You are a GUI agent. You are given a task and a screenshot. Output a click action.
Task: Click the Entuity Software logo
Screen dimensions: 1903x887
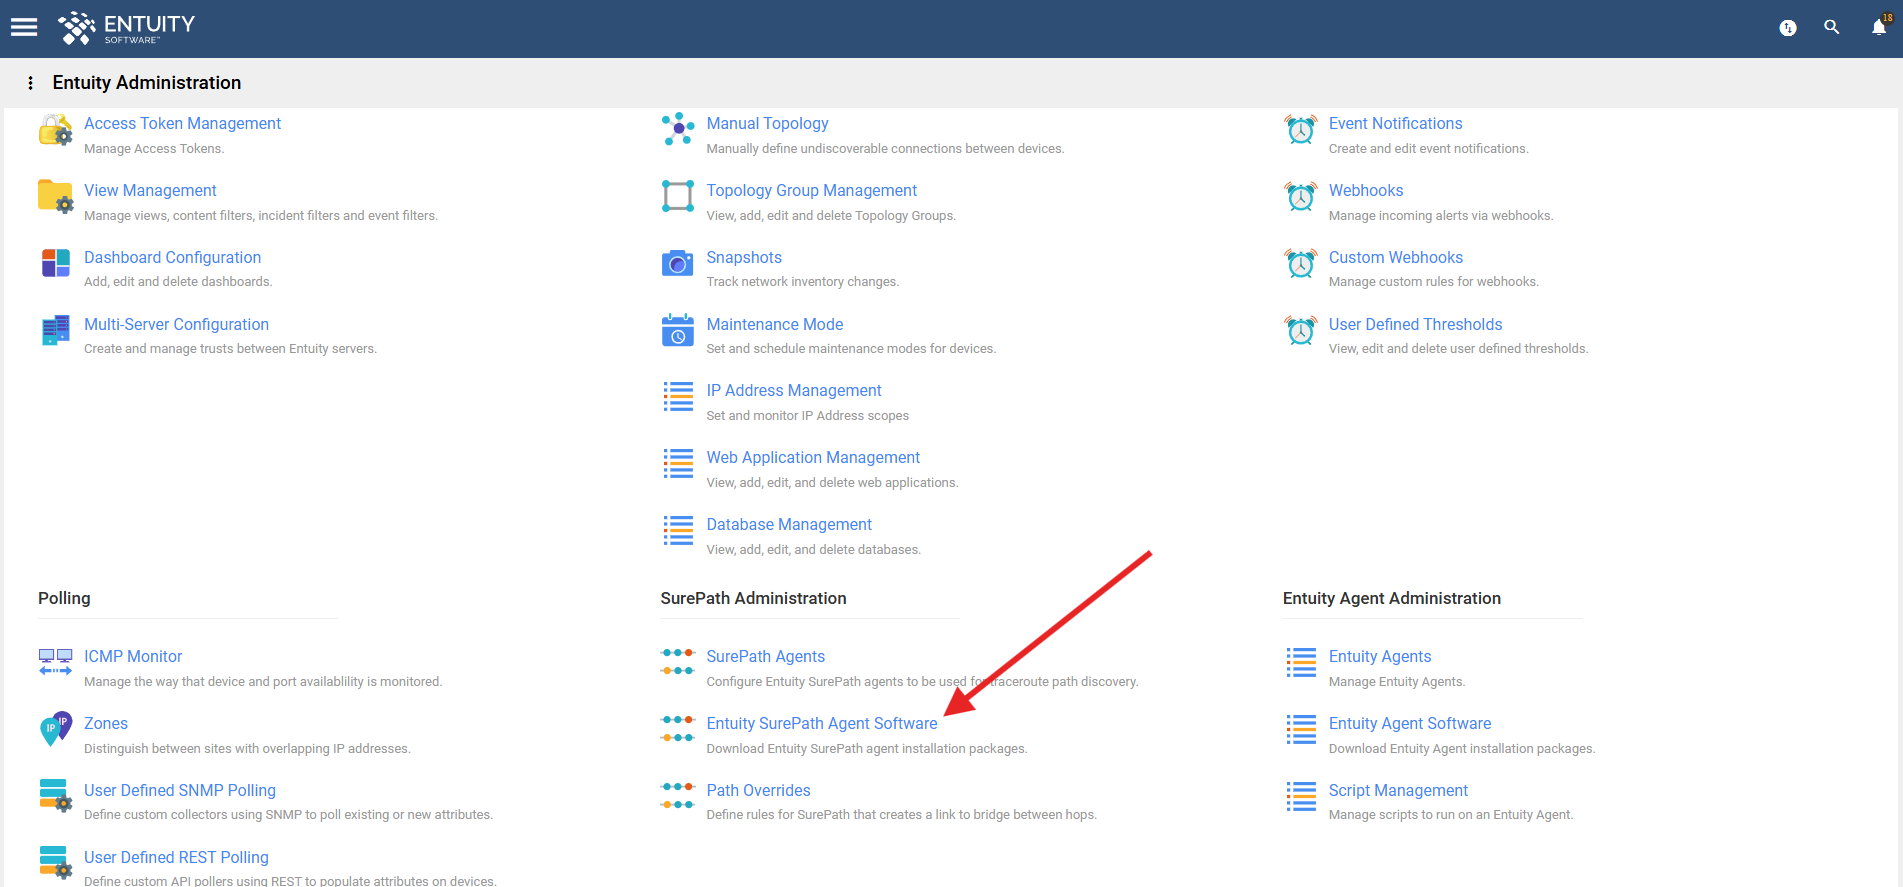pyautogui.click(x=126, y=28)
